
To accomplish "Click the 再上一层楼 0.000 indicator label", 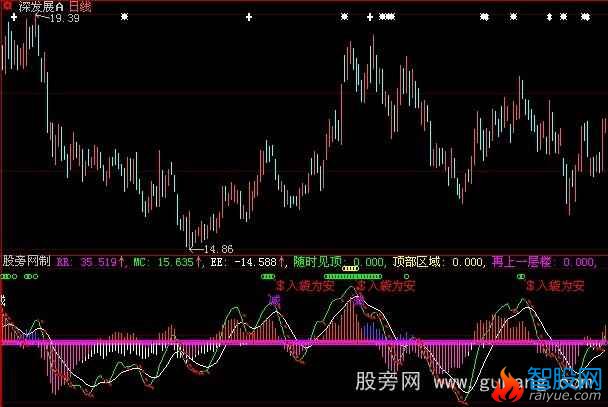I will (x=544, y=262).
